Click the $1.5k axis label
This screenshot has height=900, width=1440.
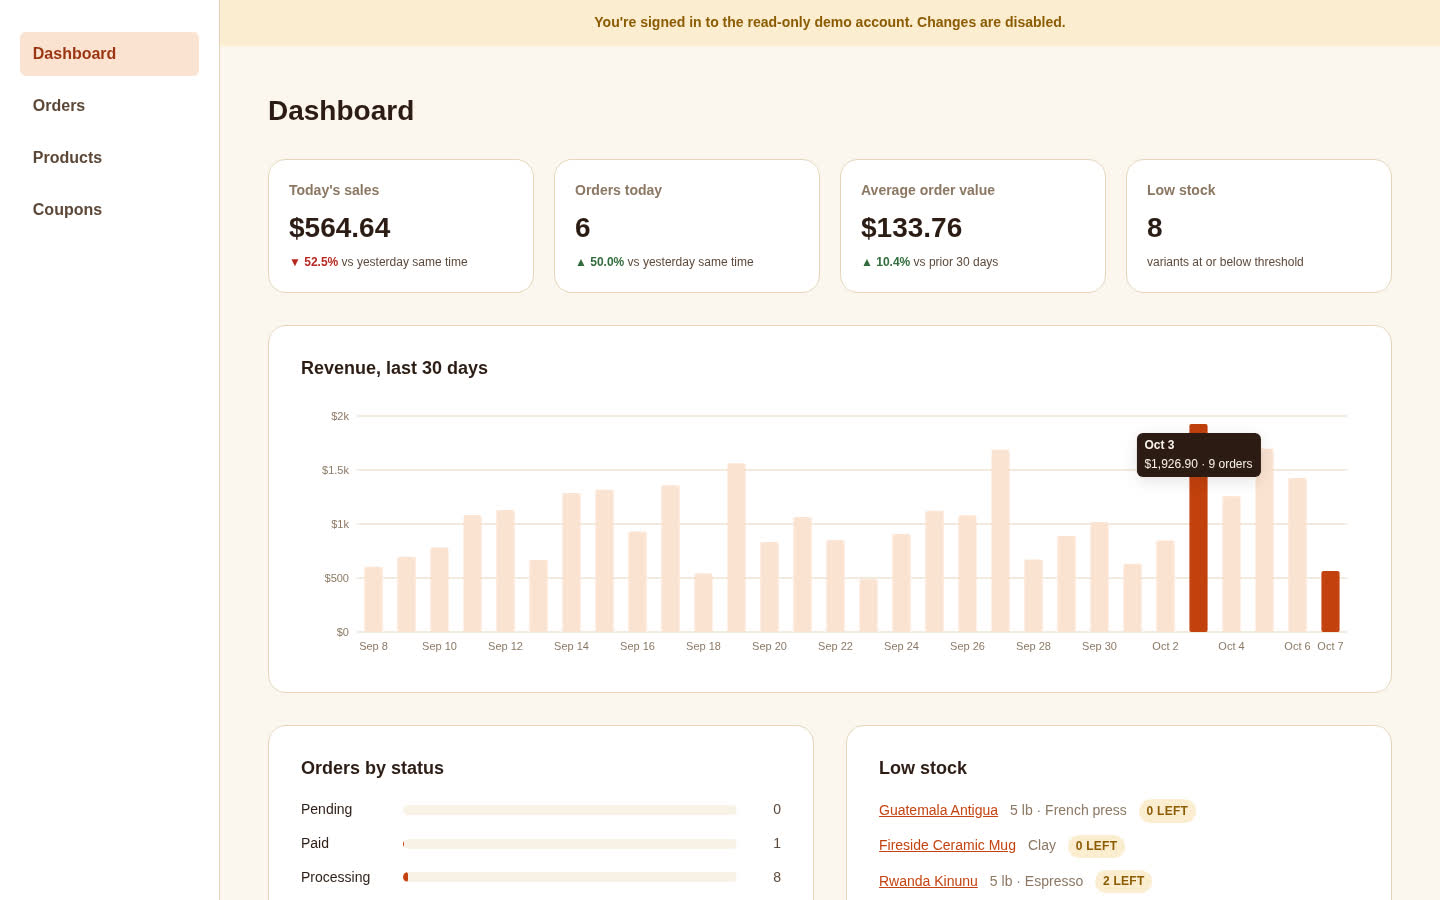[335, 470]
